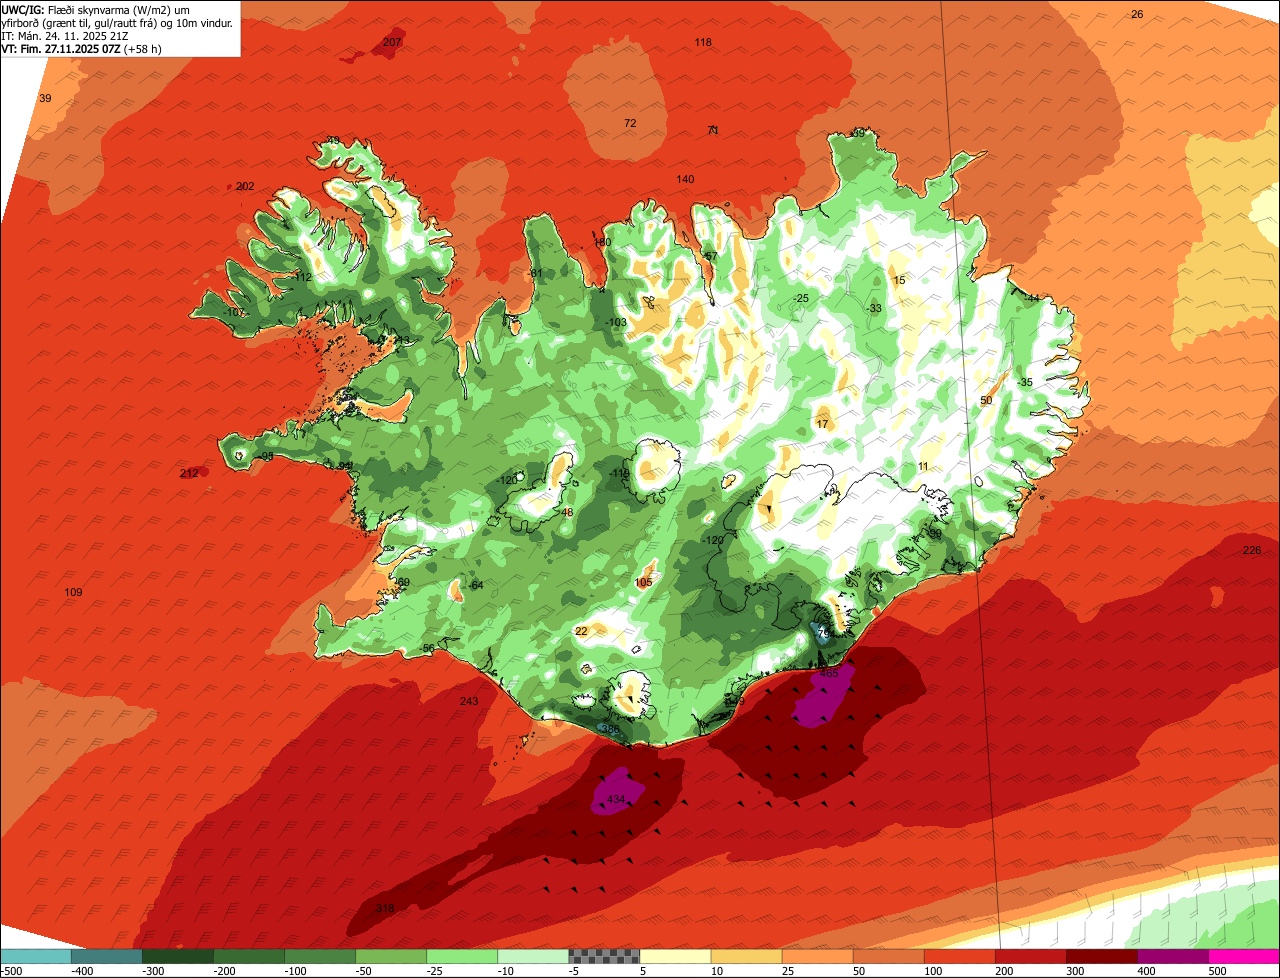Viewport: 1280px width, 978px height.
Task: Click the '-112' value in the Westfjords
Action: (x=301, y=277)
